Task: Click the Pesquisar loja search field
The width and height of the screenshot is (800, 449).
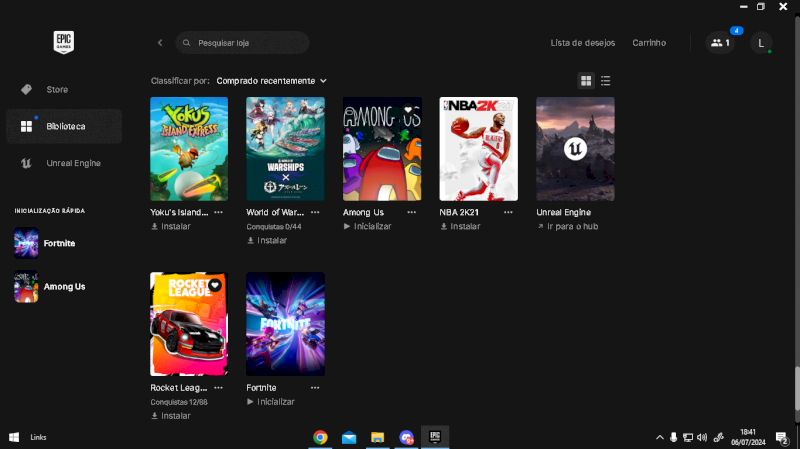Action: (242, 43)
